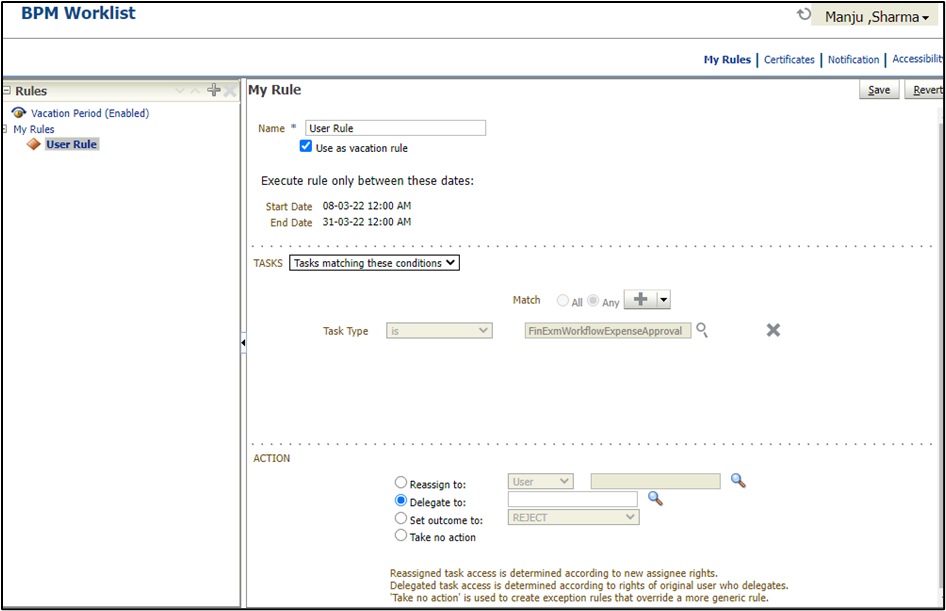Choose Delegate to radio option
Screen dimensions: 946x611
click(x=401, y=501)
